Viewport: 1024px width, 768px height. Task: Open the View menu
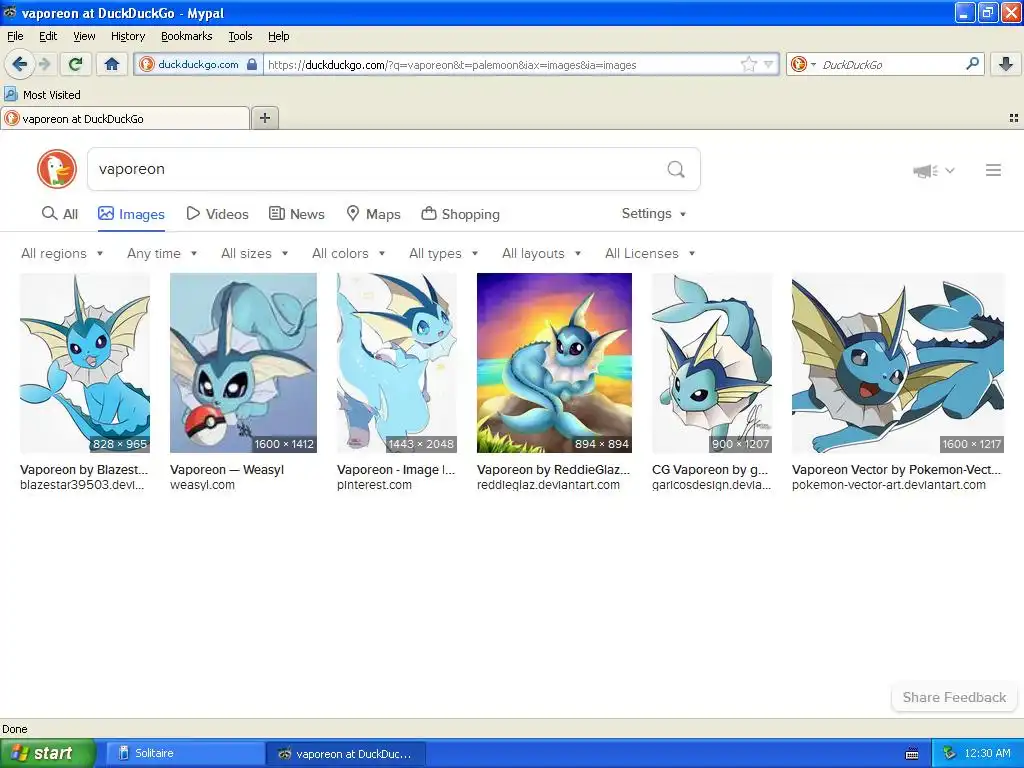pyautogui.click(x=84, y=36)
